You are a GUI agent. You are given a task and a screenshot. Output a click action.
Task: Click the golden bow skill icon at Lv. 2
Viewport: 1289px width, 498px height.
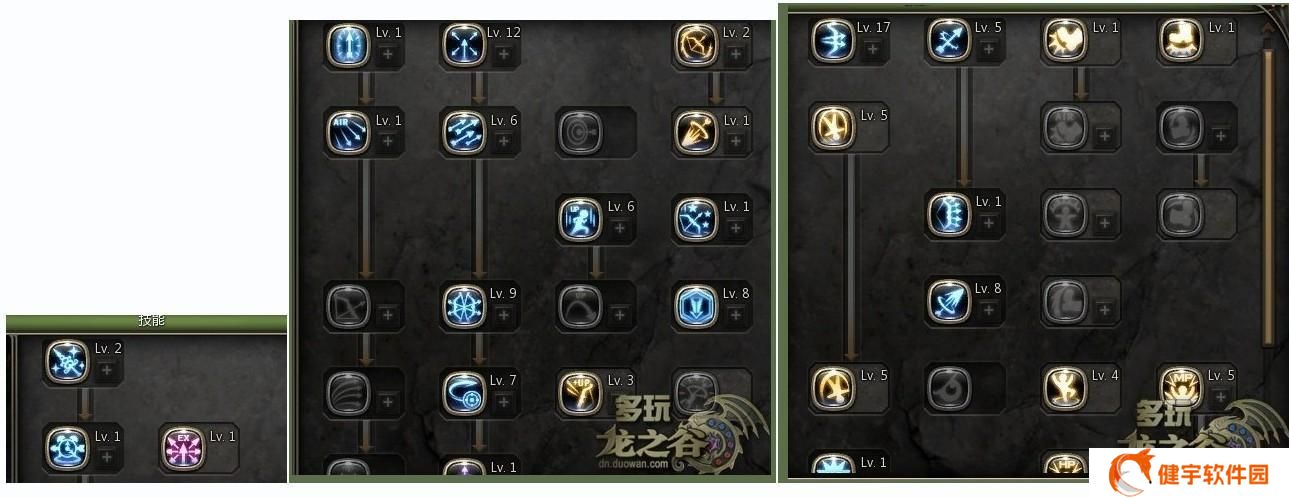coord(695,44)
